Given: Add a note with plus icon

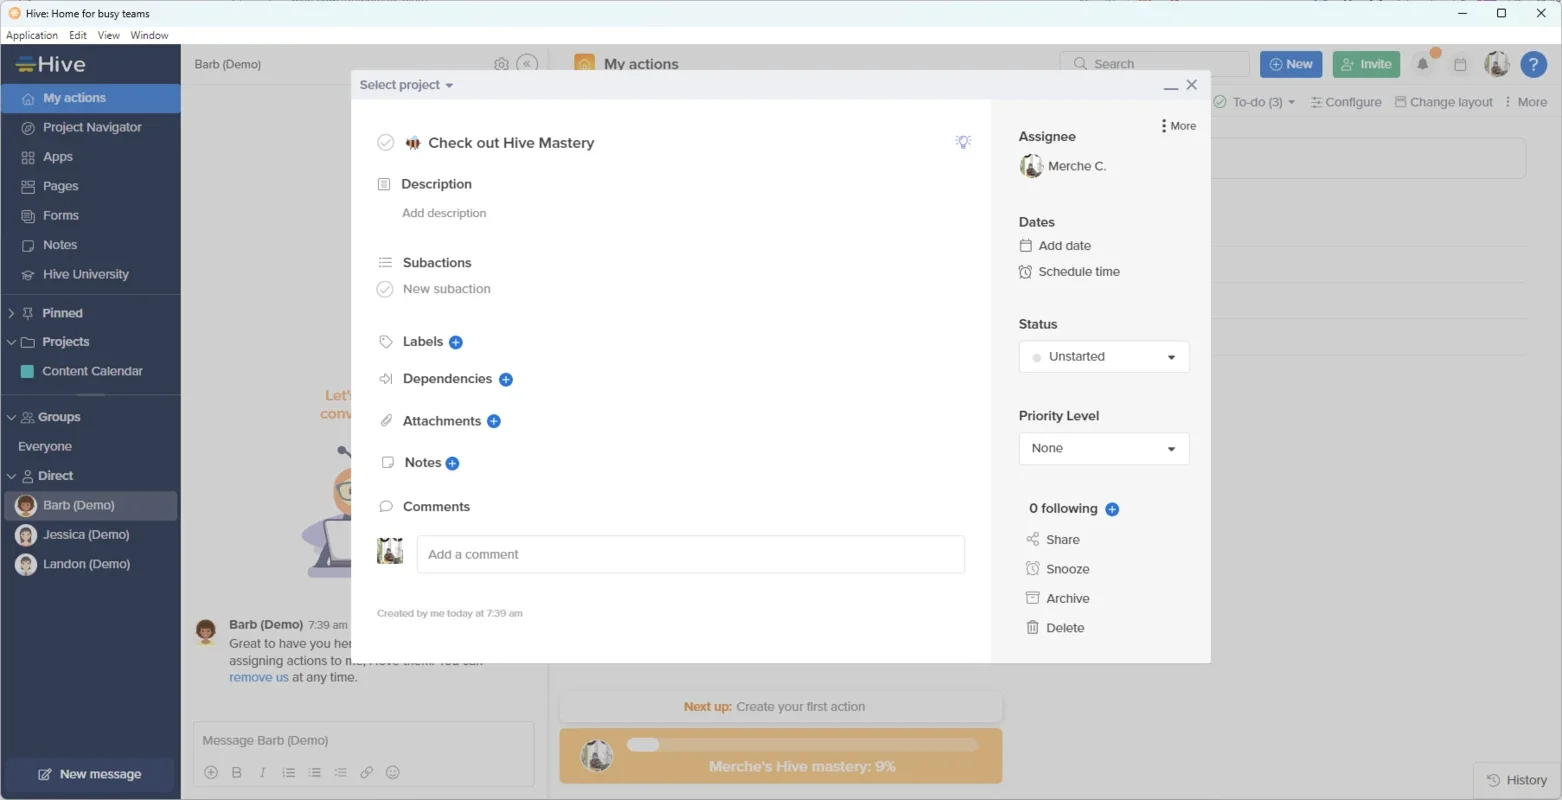Looking at the screenshot, I should coord(452,463).
